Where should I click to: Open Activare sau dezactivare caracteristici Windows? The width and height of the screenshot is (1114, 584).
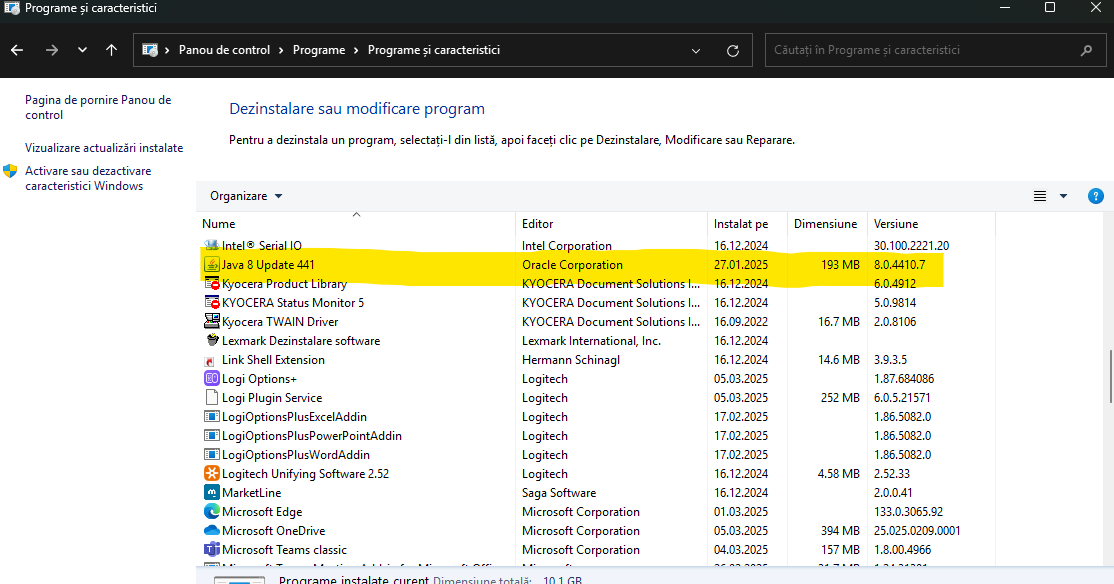pos(88,178)
